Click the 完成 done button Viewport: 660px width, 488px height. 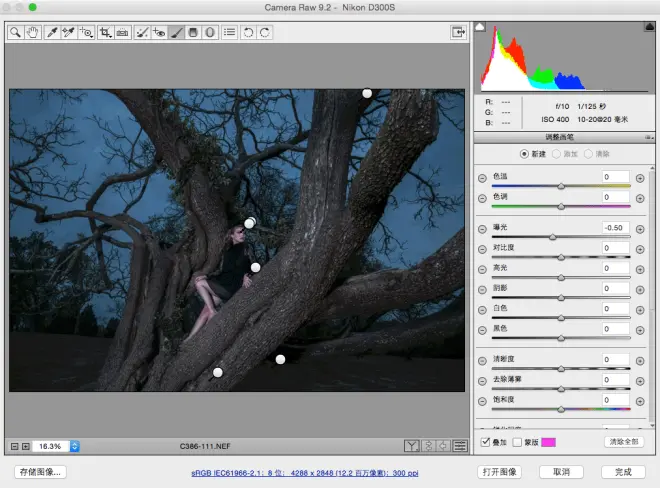(623, 472)
